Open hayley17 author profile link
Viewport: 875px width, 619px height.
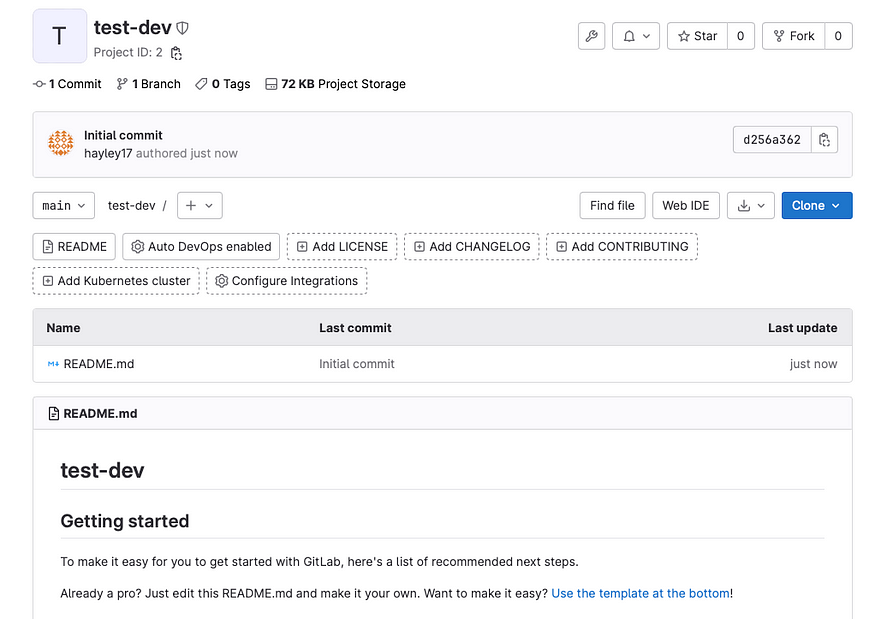(x=108, y=153)
